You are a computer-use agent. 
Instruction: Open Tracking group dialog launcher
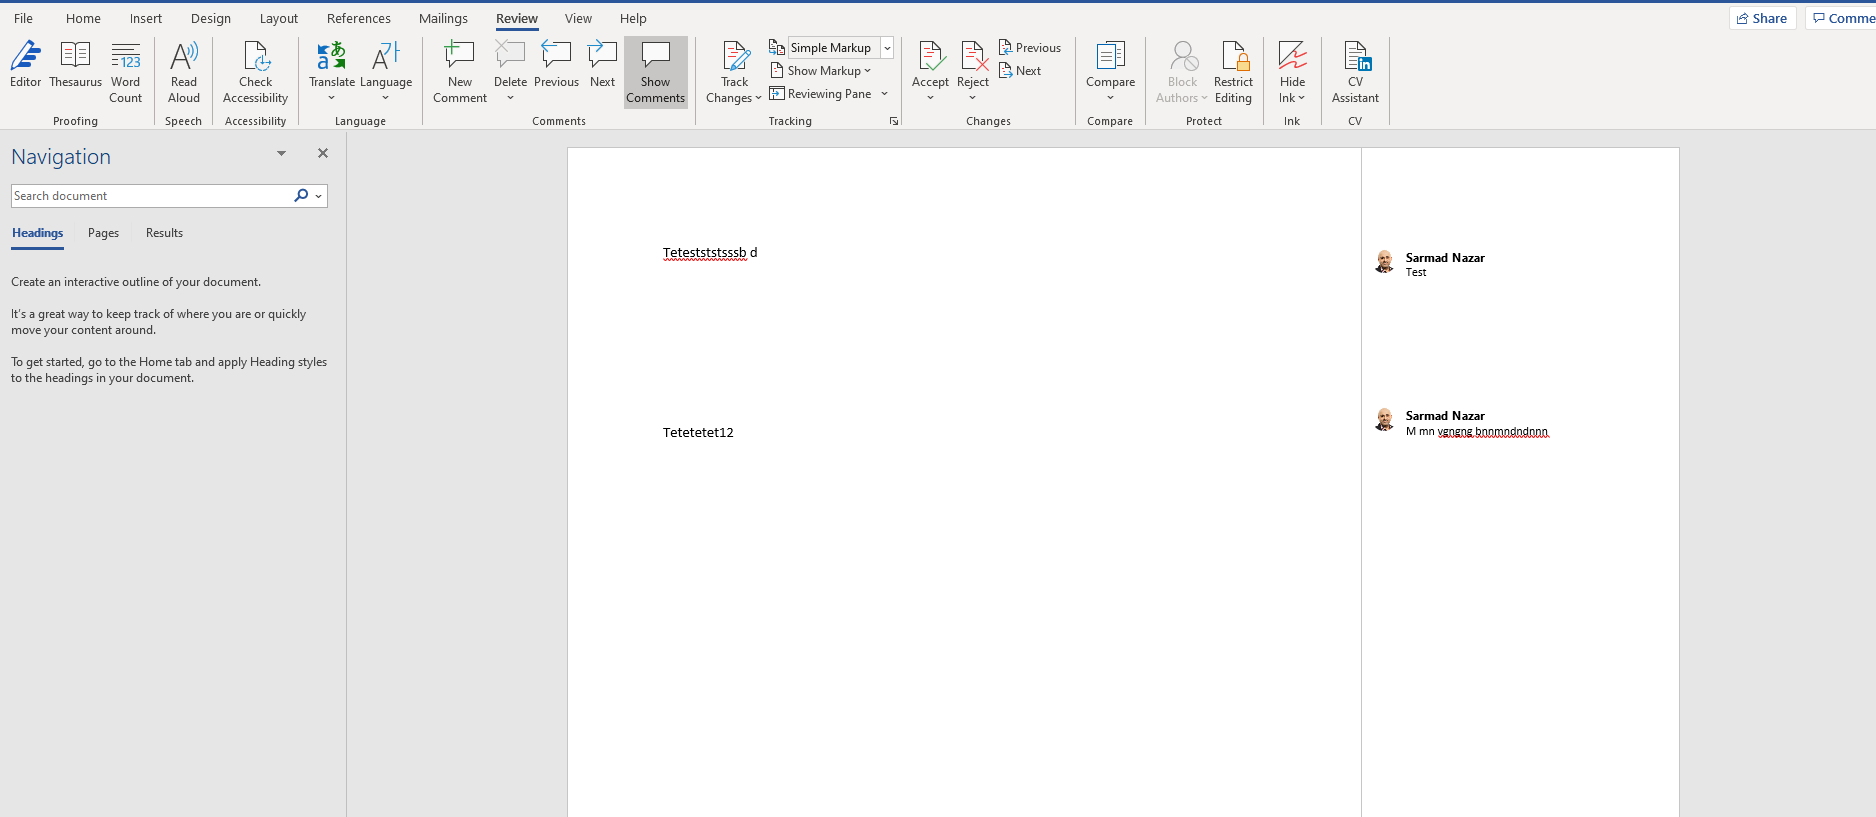click(894, 121)
